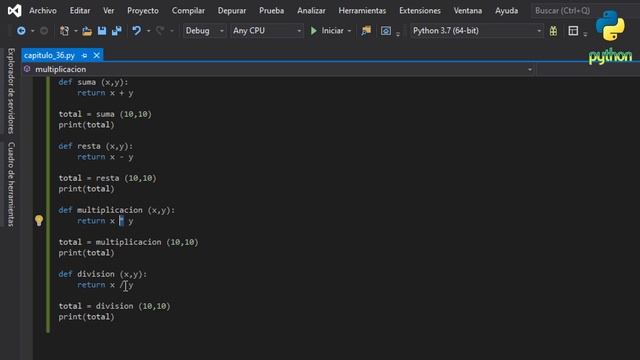The image size is (640, 360).
Task: Click the Find in Files toolbar icon
Action: click(366, 31)
